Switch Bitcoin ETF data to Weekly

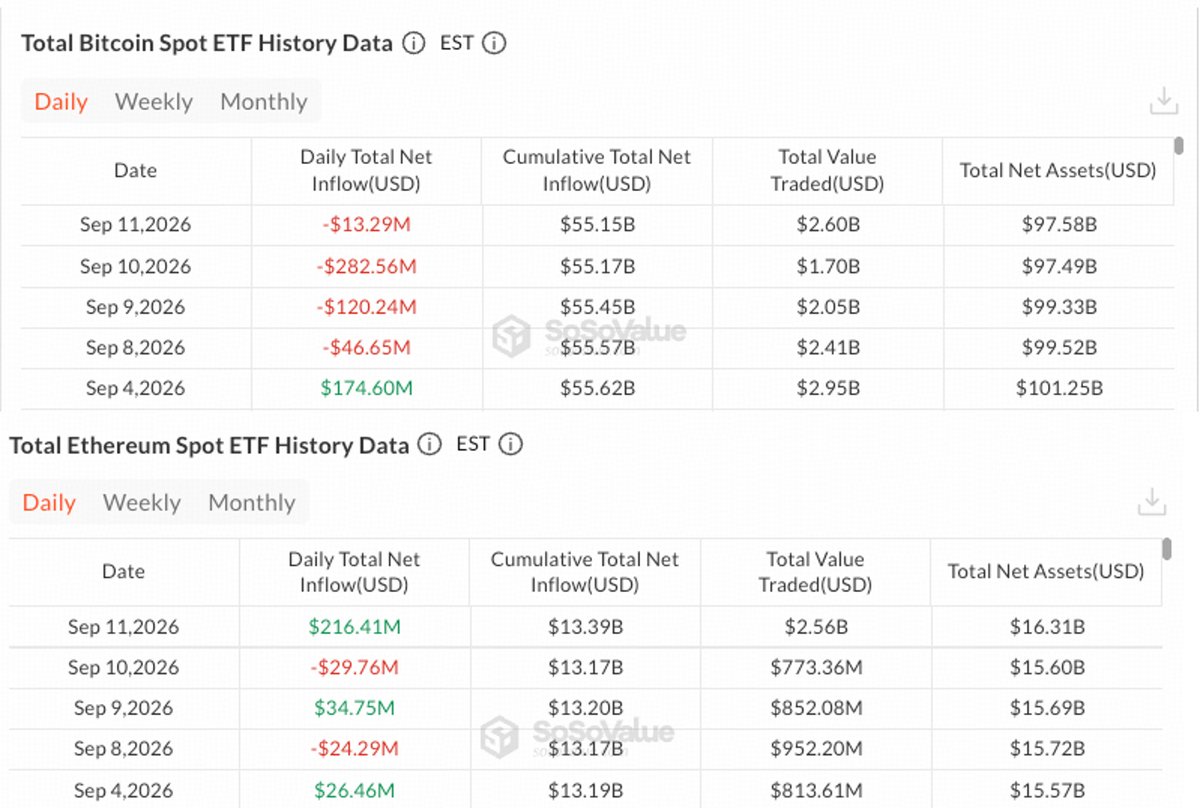(x=154, y=102)
